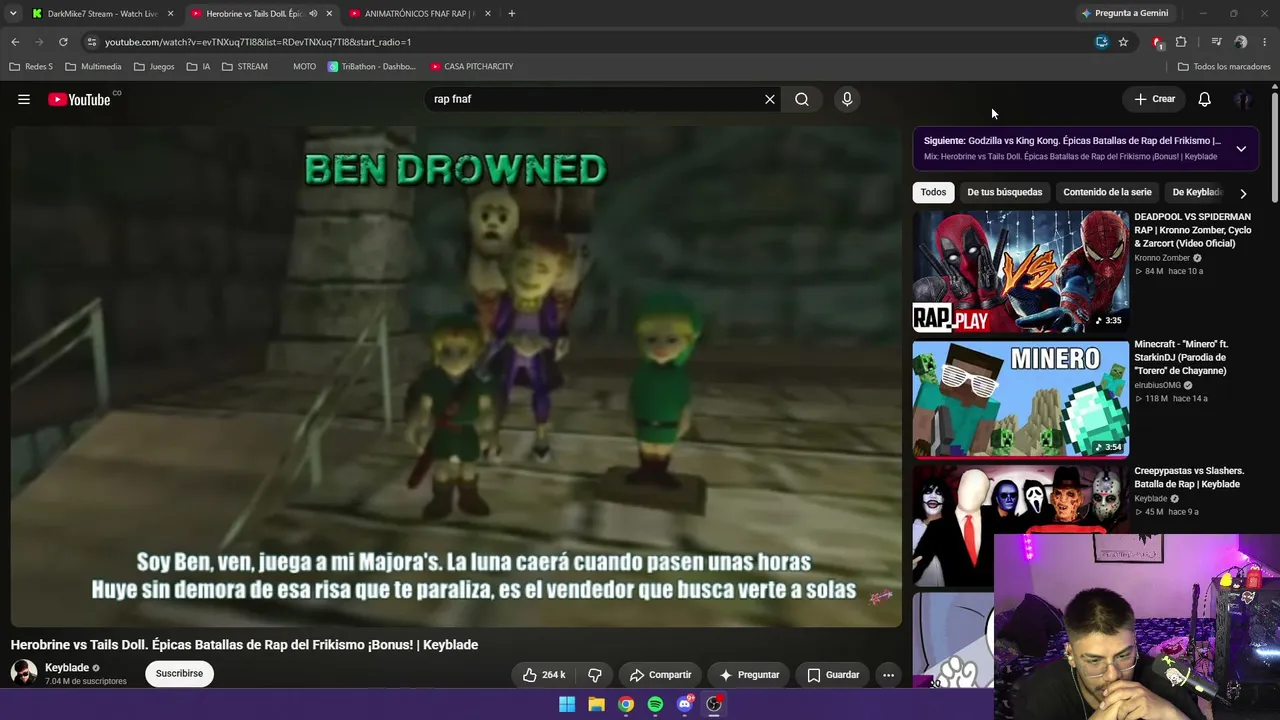Open the CASA PITCHARCITY bookmark
1280x720 pixels.
tap(472, 67)
